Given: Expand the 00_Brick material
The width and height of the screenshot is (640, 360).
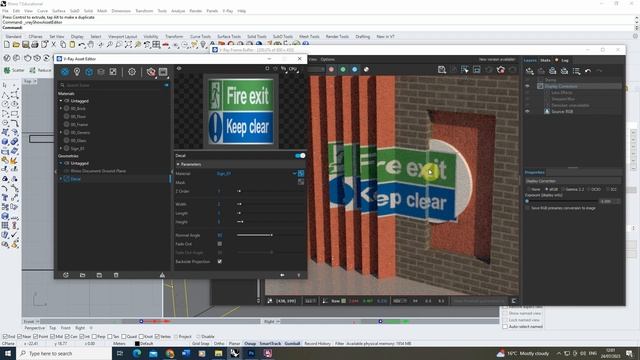Looking at the screenshot, I should (61, 109).
